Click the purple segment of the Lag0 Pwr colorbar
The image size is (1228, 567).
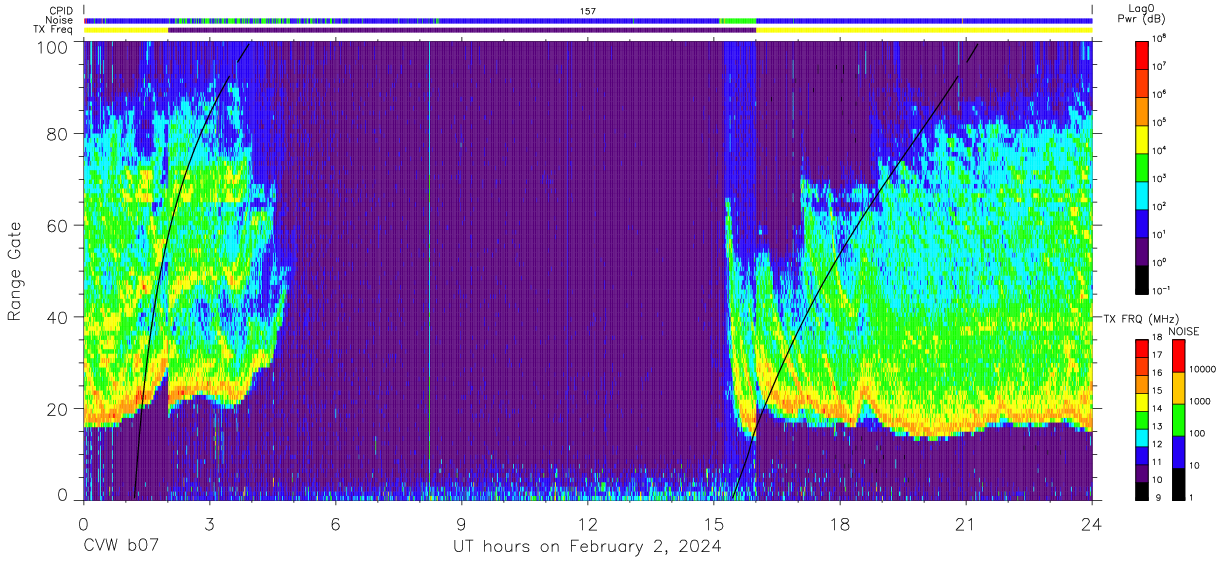[x=1143, y=250]
